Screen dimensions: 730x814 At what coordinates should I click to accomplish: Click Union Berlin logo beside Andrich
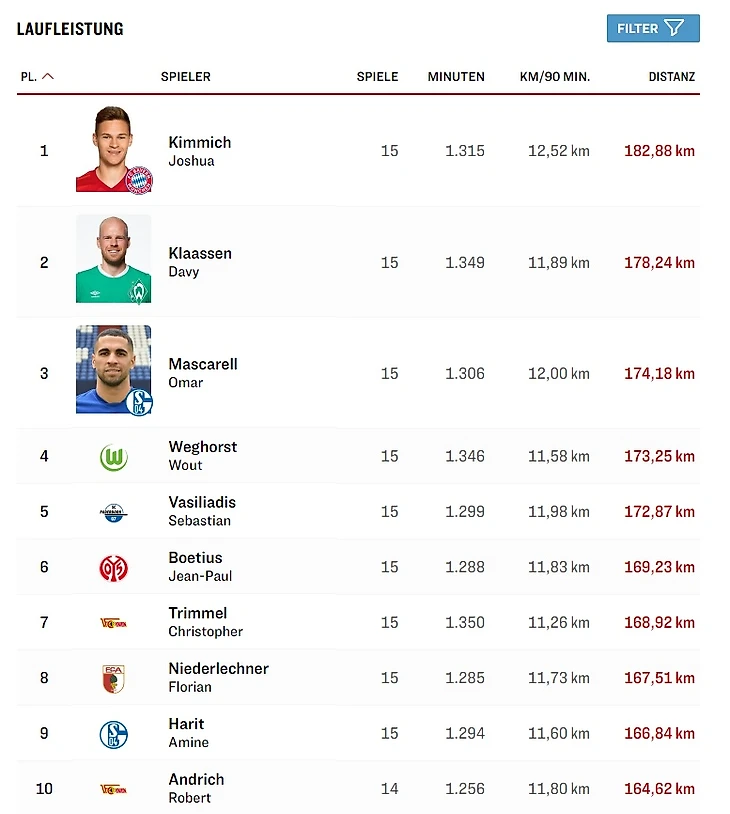click(113, 789)
